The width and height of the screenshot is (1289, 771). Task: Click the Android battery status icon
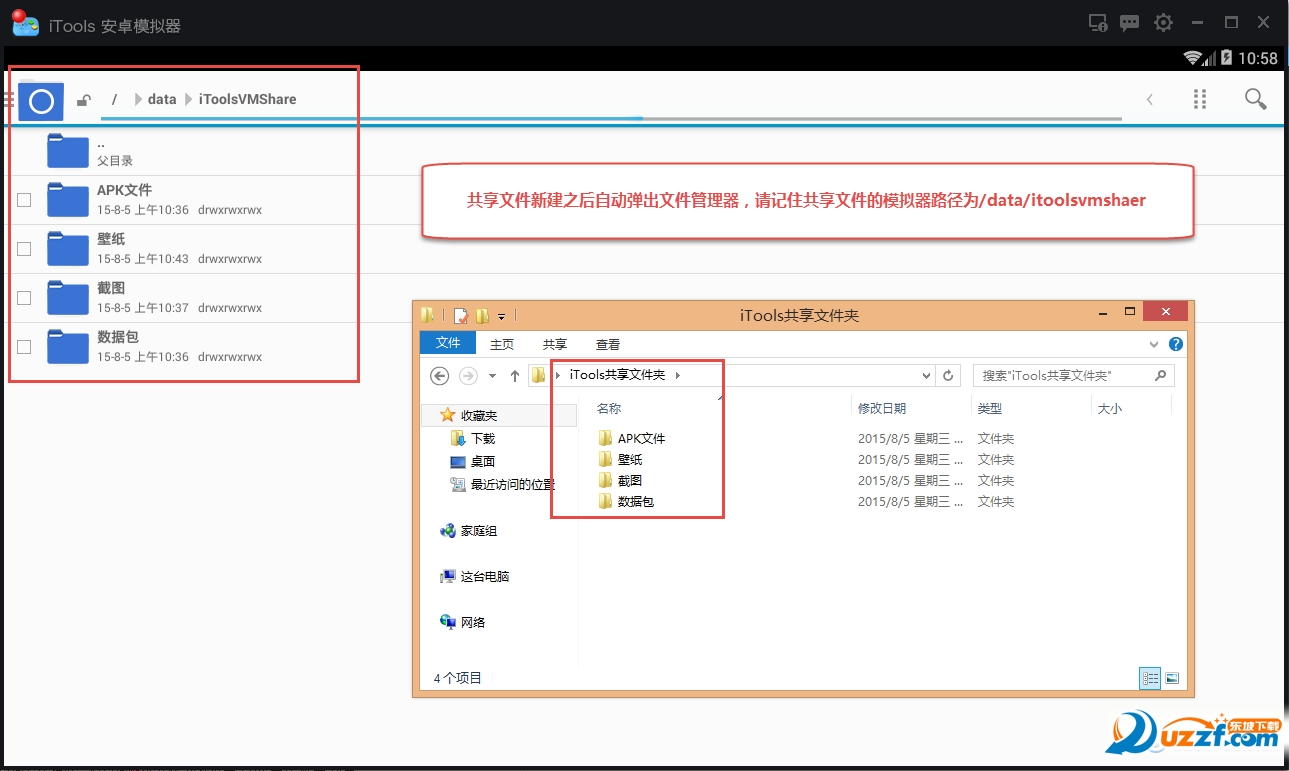point(1226,58)
